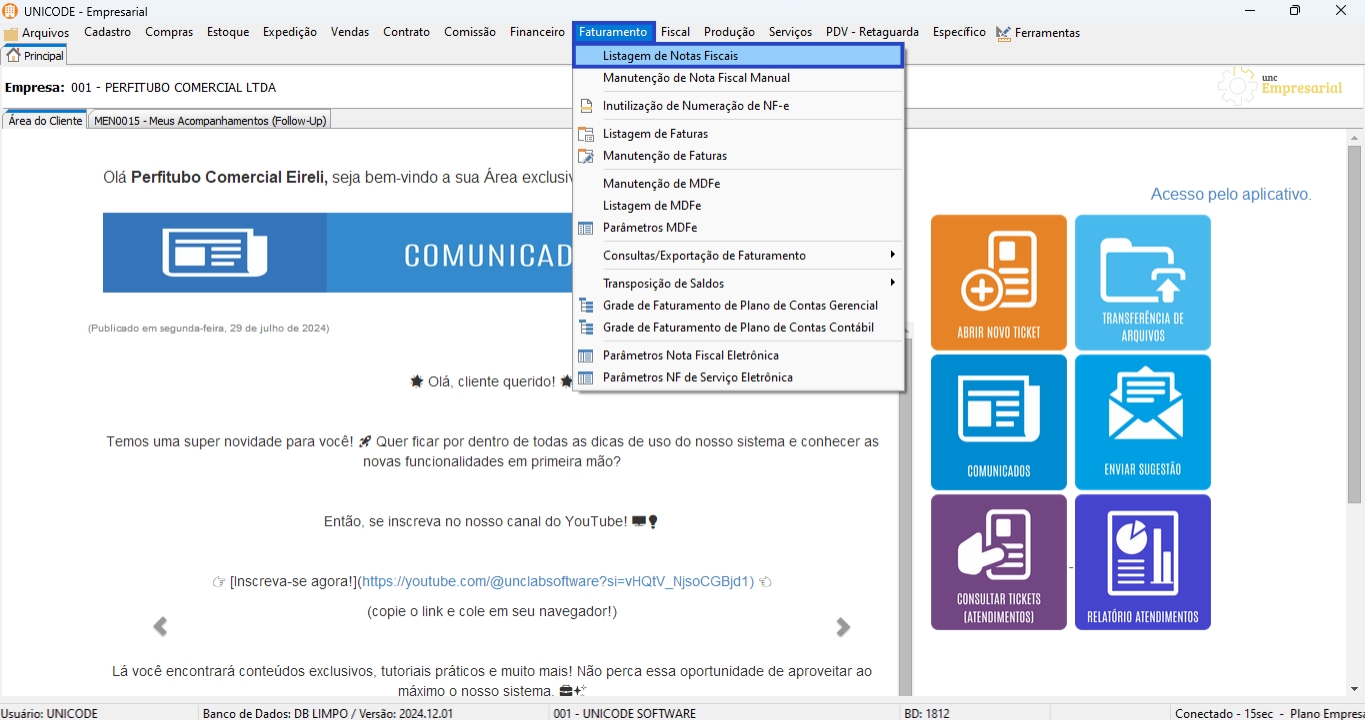Click the Arquivos folder icon in menu bar
The height and width of the screenshot is (720, 1365).
tap(11, 34)
